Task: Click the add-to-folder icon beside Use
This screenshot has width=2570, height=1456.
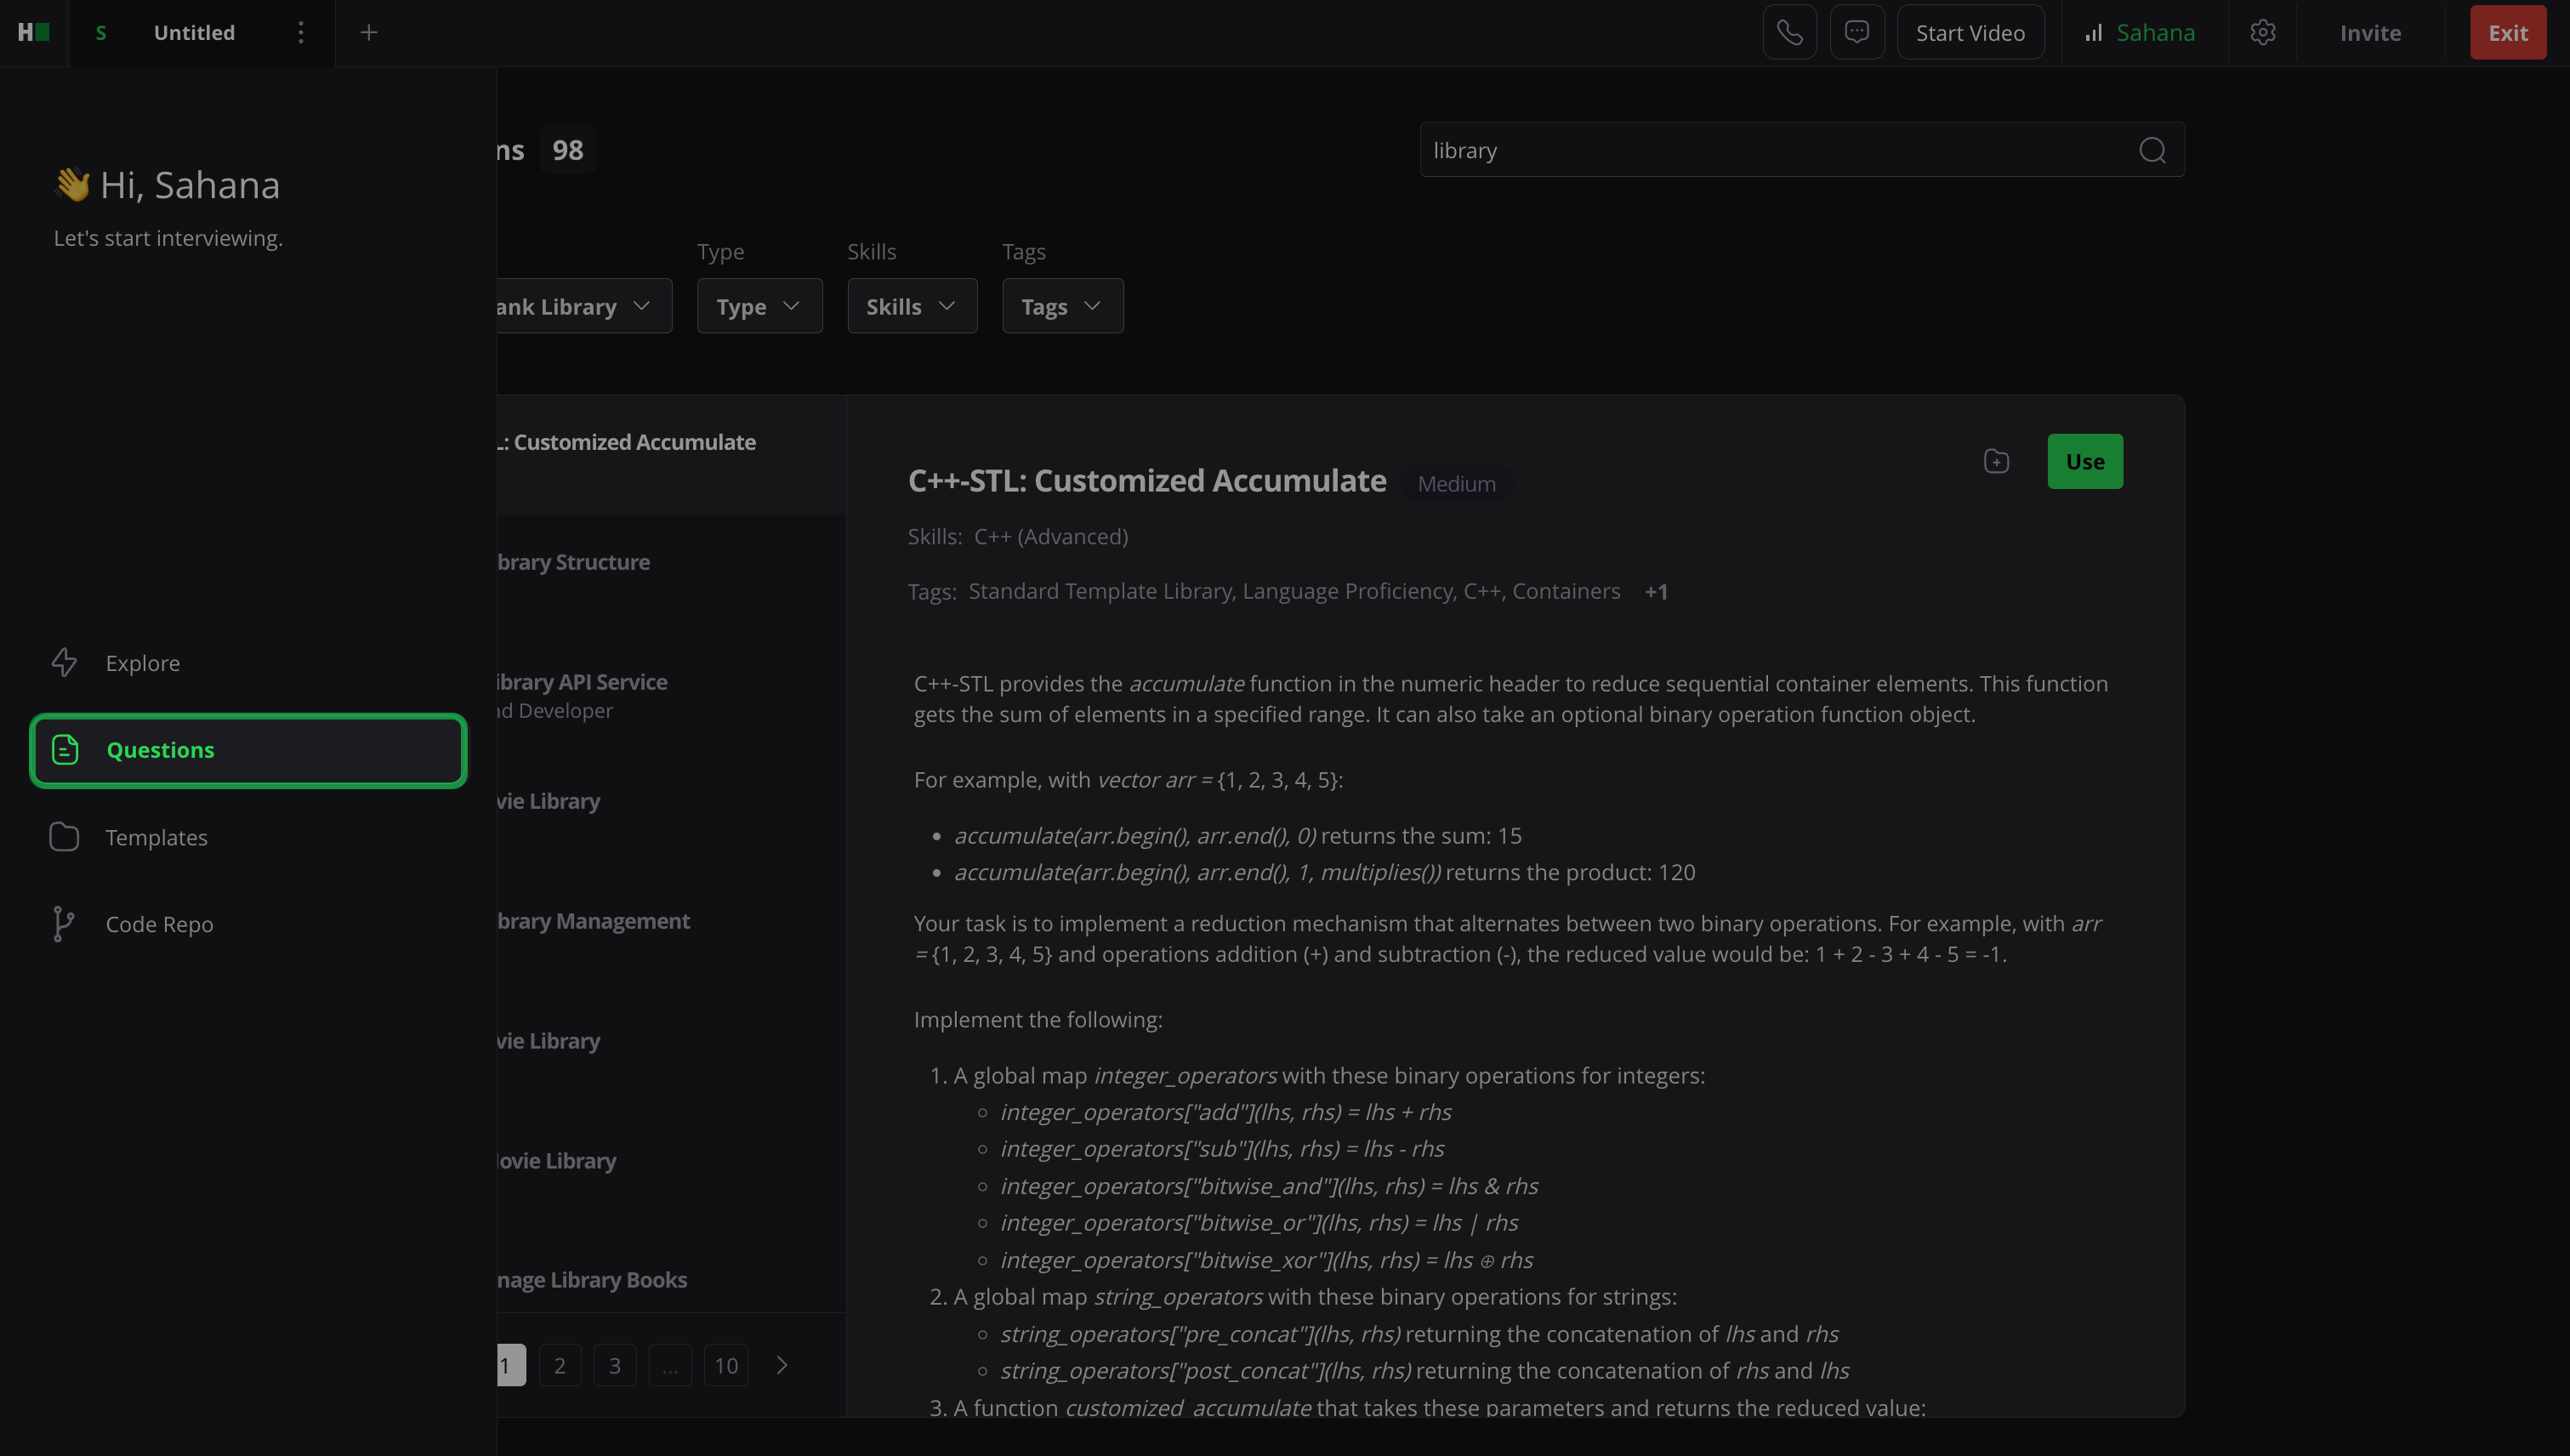Action: tap(1996, 461)
